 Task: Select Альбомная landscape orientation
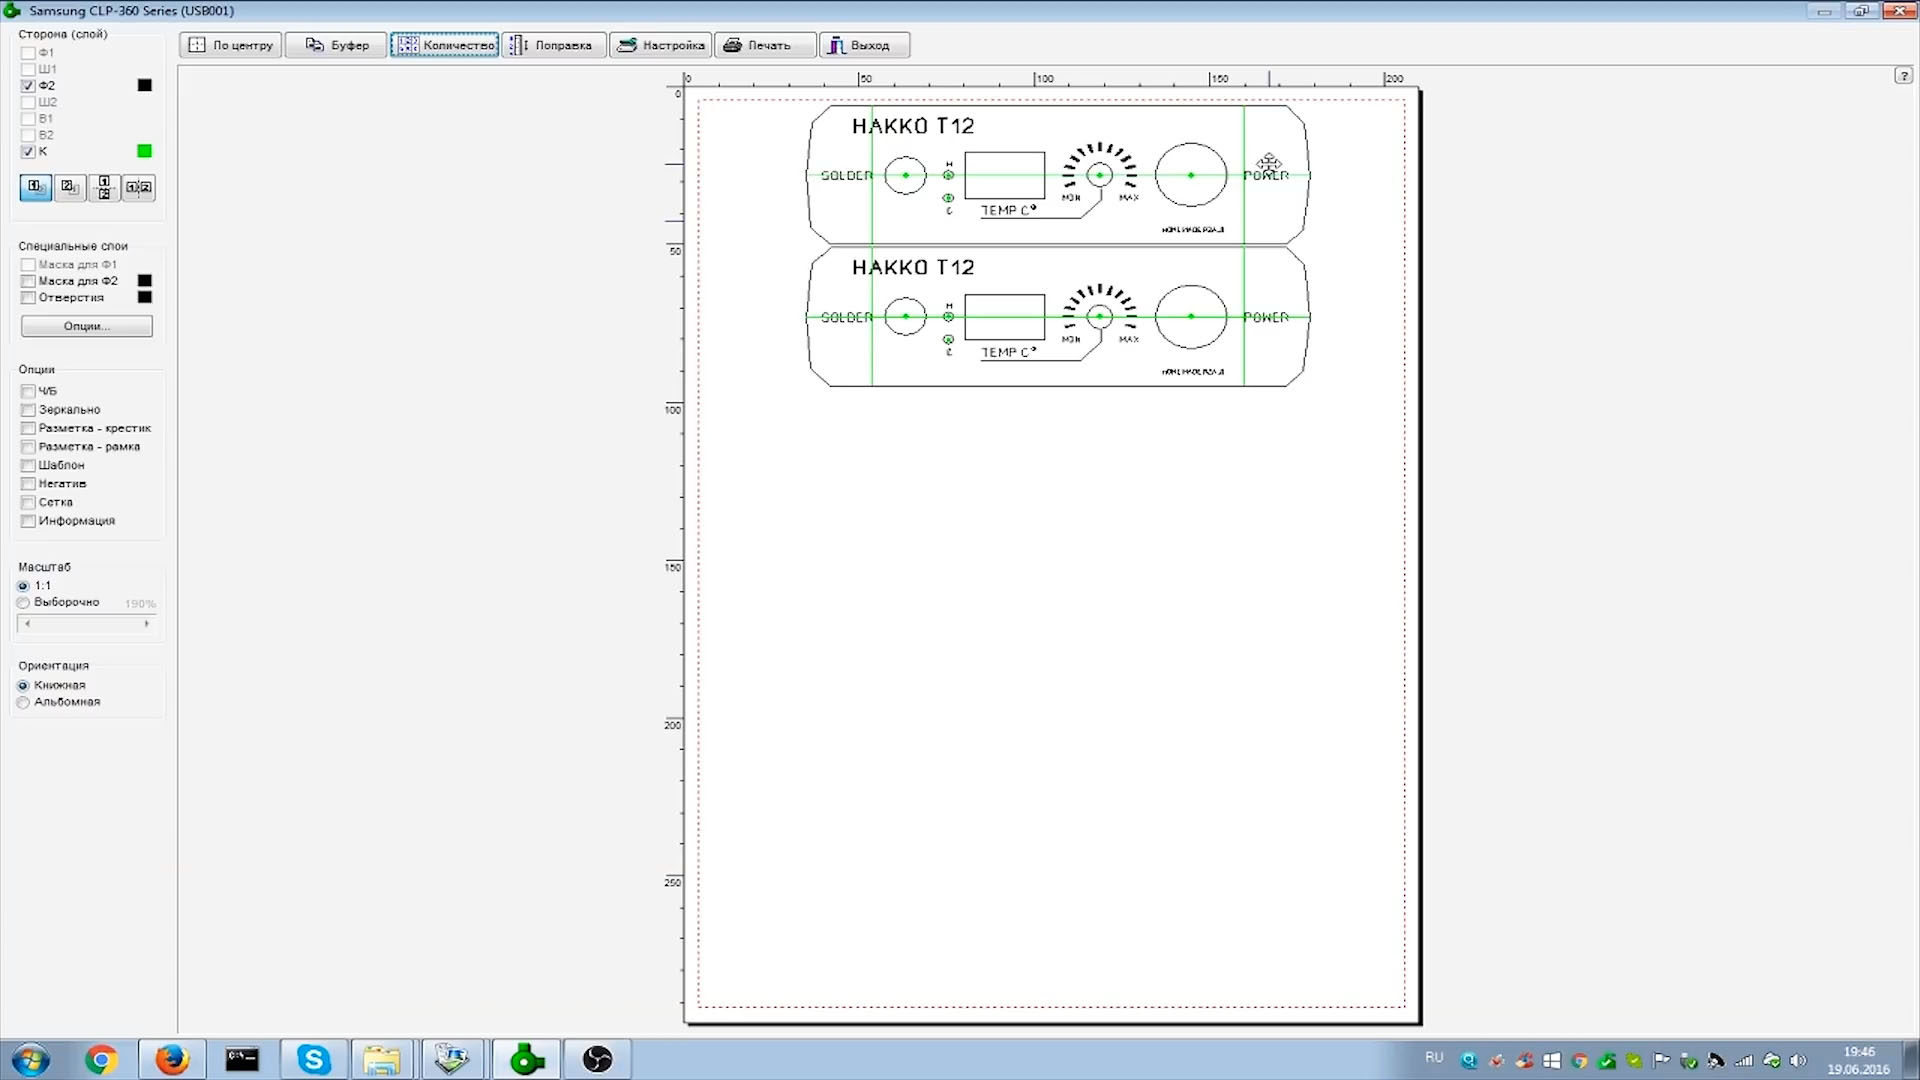(x=23, y=702)
